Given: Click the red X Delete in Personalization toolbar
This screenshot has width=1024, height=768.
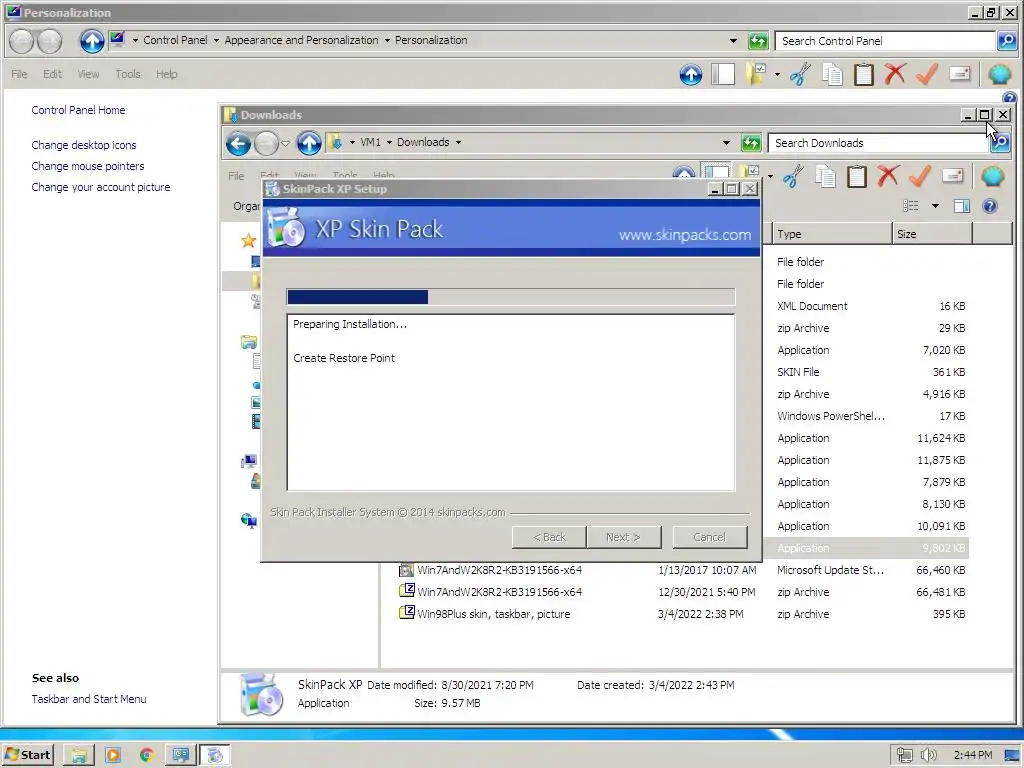Looking at the screenshot, I should point(895,74).
